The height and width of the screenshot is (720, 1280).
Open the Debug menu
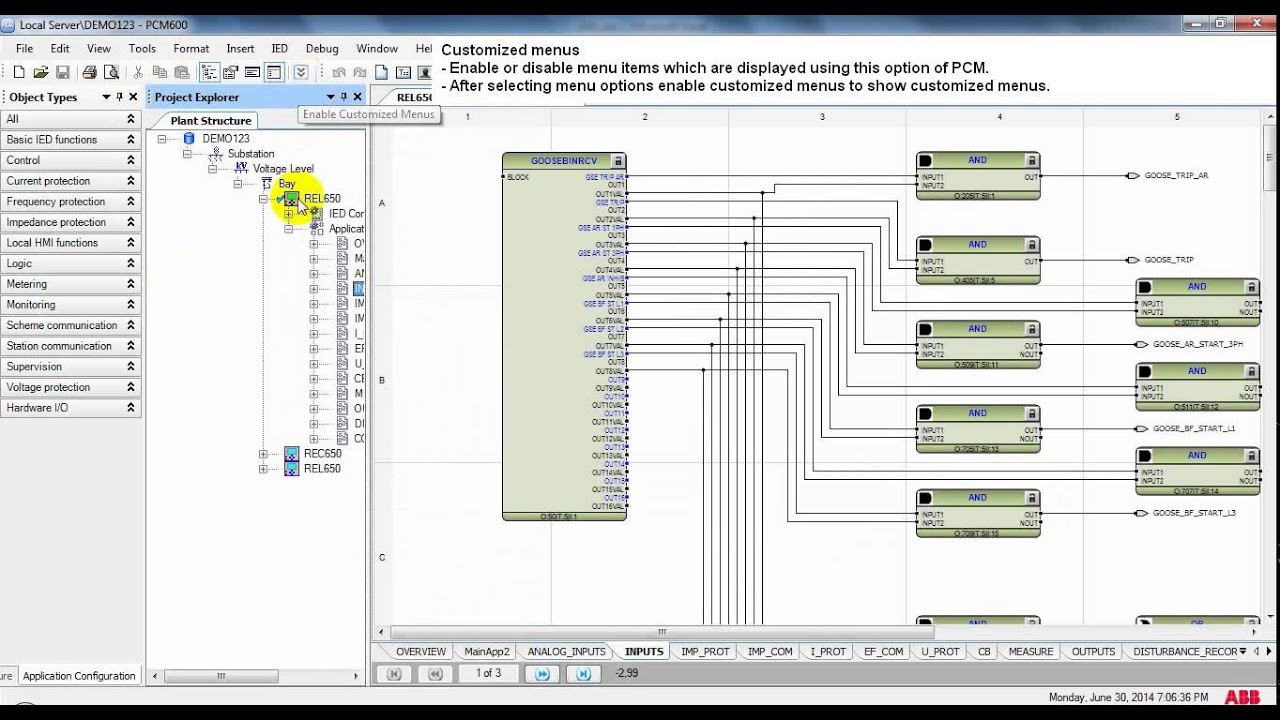pyautogui.click(x=322, y=48)
